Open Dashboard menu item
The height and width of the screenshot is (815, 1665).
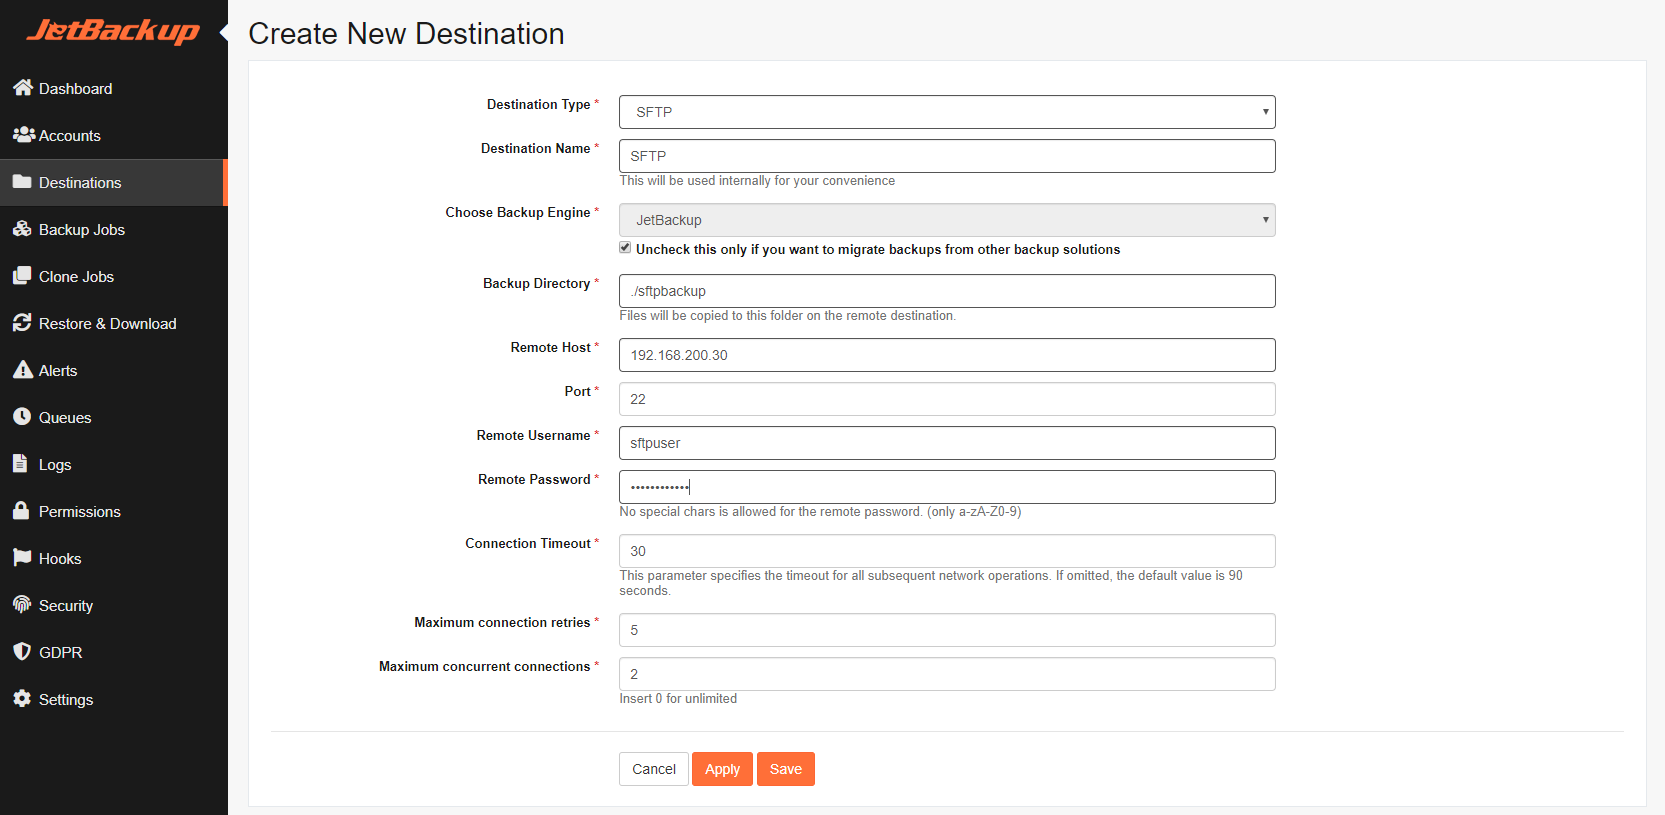[x=114, y=88]
